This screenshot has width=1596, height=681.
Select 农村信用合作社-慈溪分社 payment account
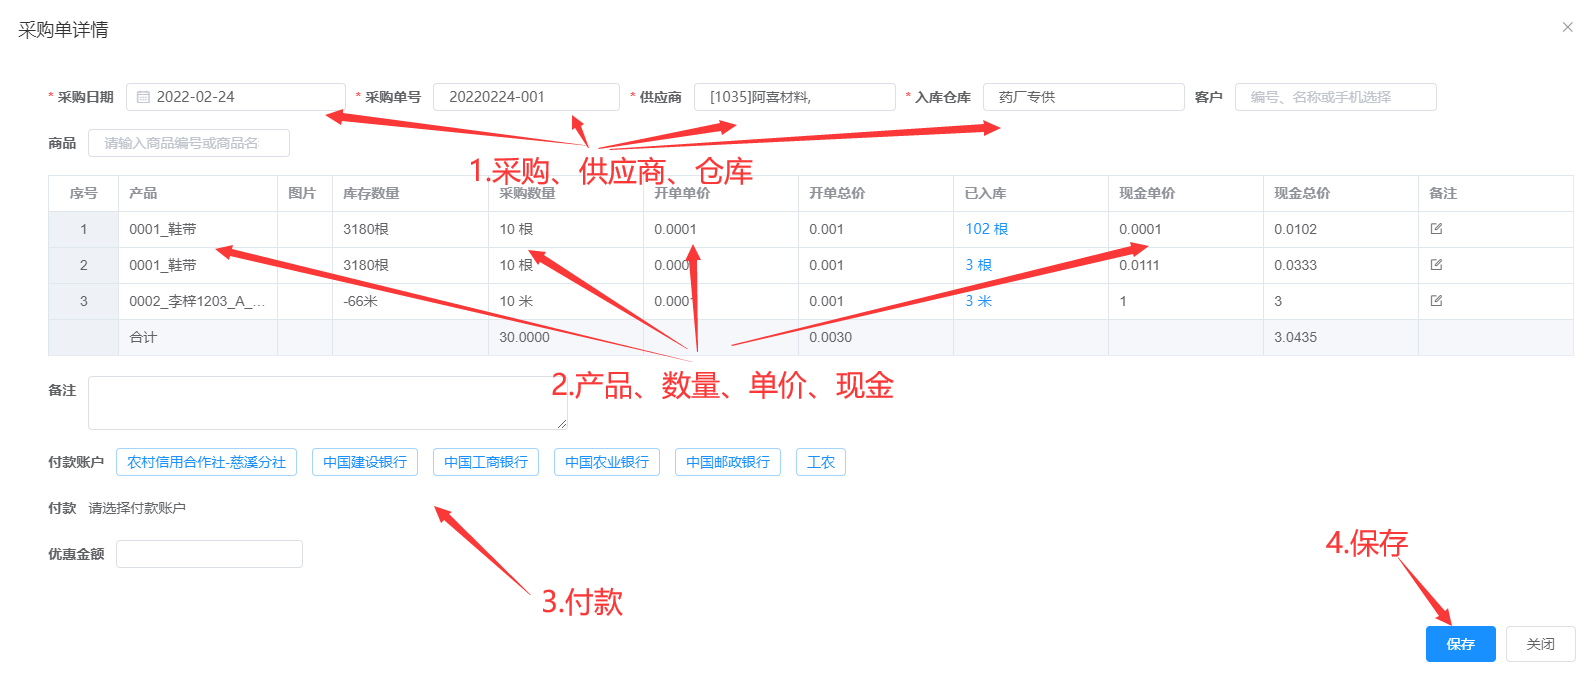click(x=206, y=462)
